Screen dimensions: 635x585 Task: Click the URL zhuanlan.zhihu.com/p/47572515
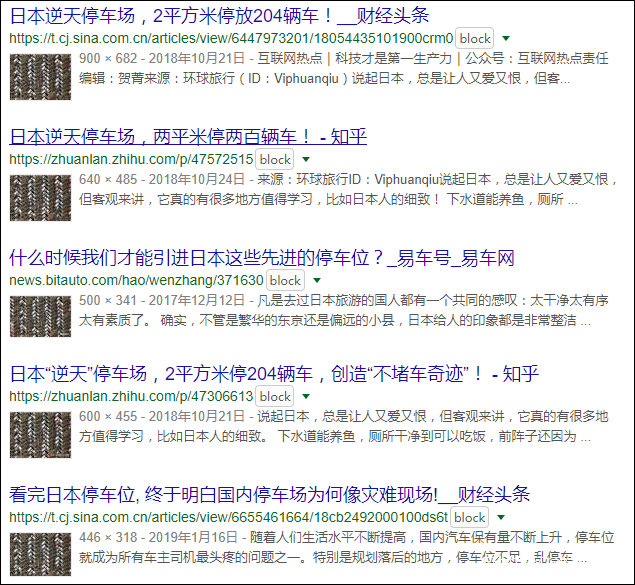(131, 160)
